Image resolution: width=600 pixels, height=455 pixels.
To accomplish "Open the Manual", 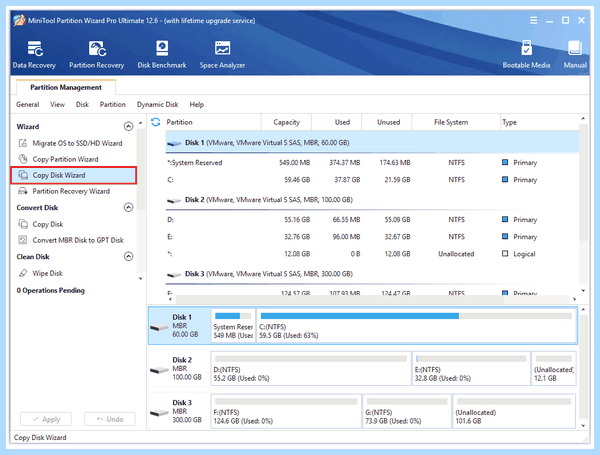I will [575, 55].
